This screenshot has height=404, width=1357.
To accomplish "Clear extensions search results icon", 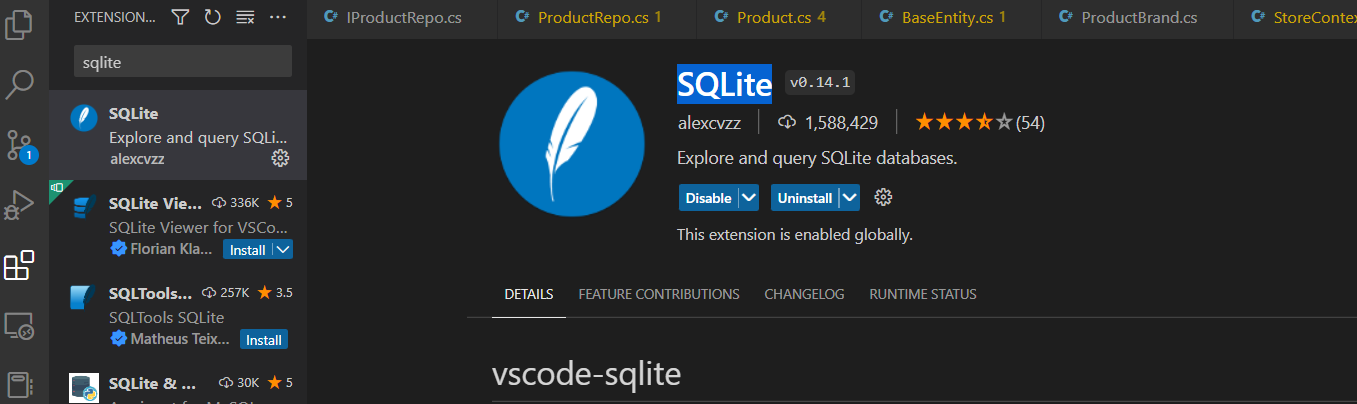I will pos(244,17).
